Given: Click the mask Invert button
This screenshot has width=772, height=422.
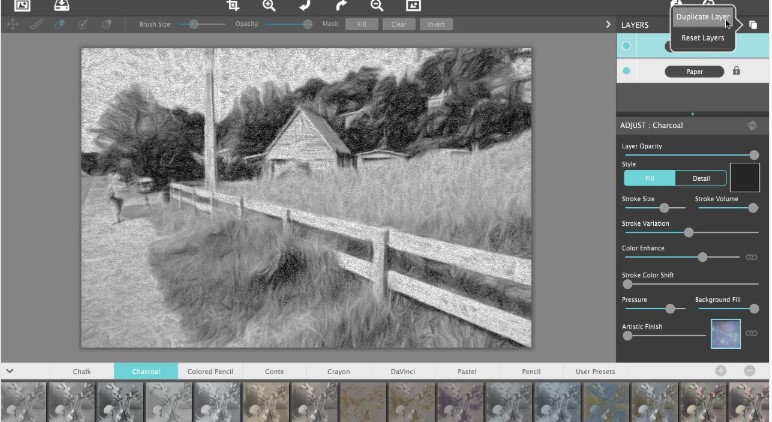Looking at the screenshot, I should 436,24.
